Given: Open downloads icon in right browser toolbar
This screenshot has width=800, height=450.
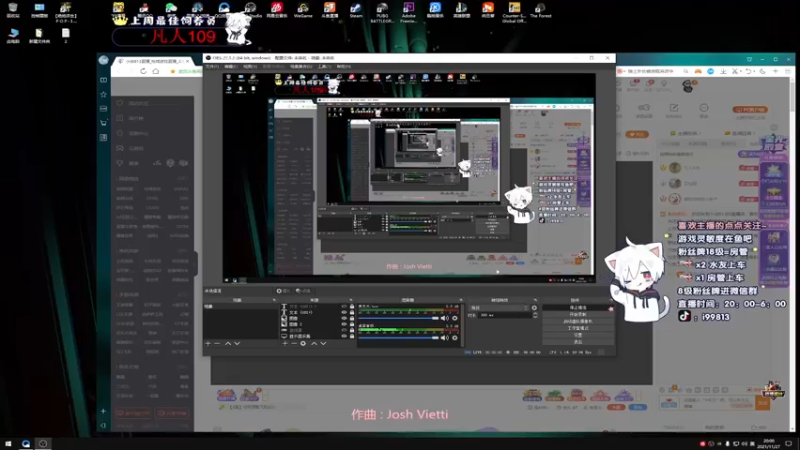Looking at the screenshot, I should (723, 71).
